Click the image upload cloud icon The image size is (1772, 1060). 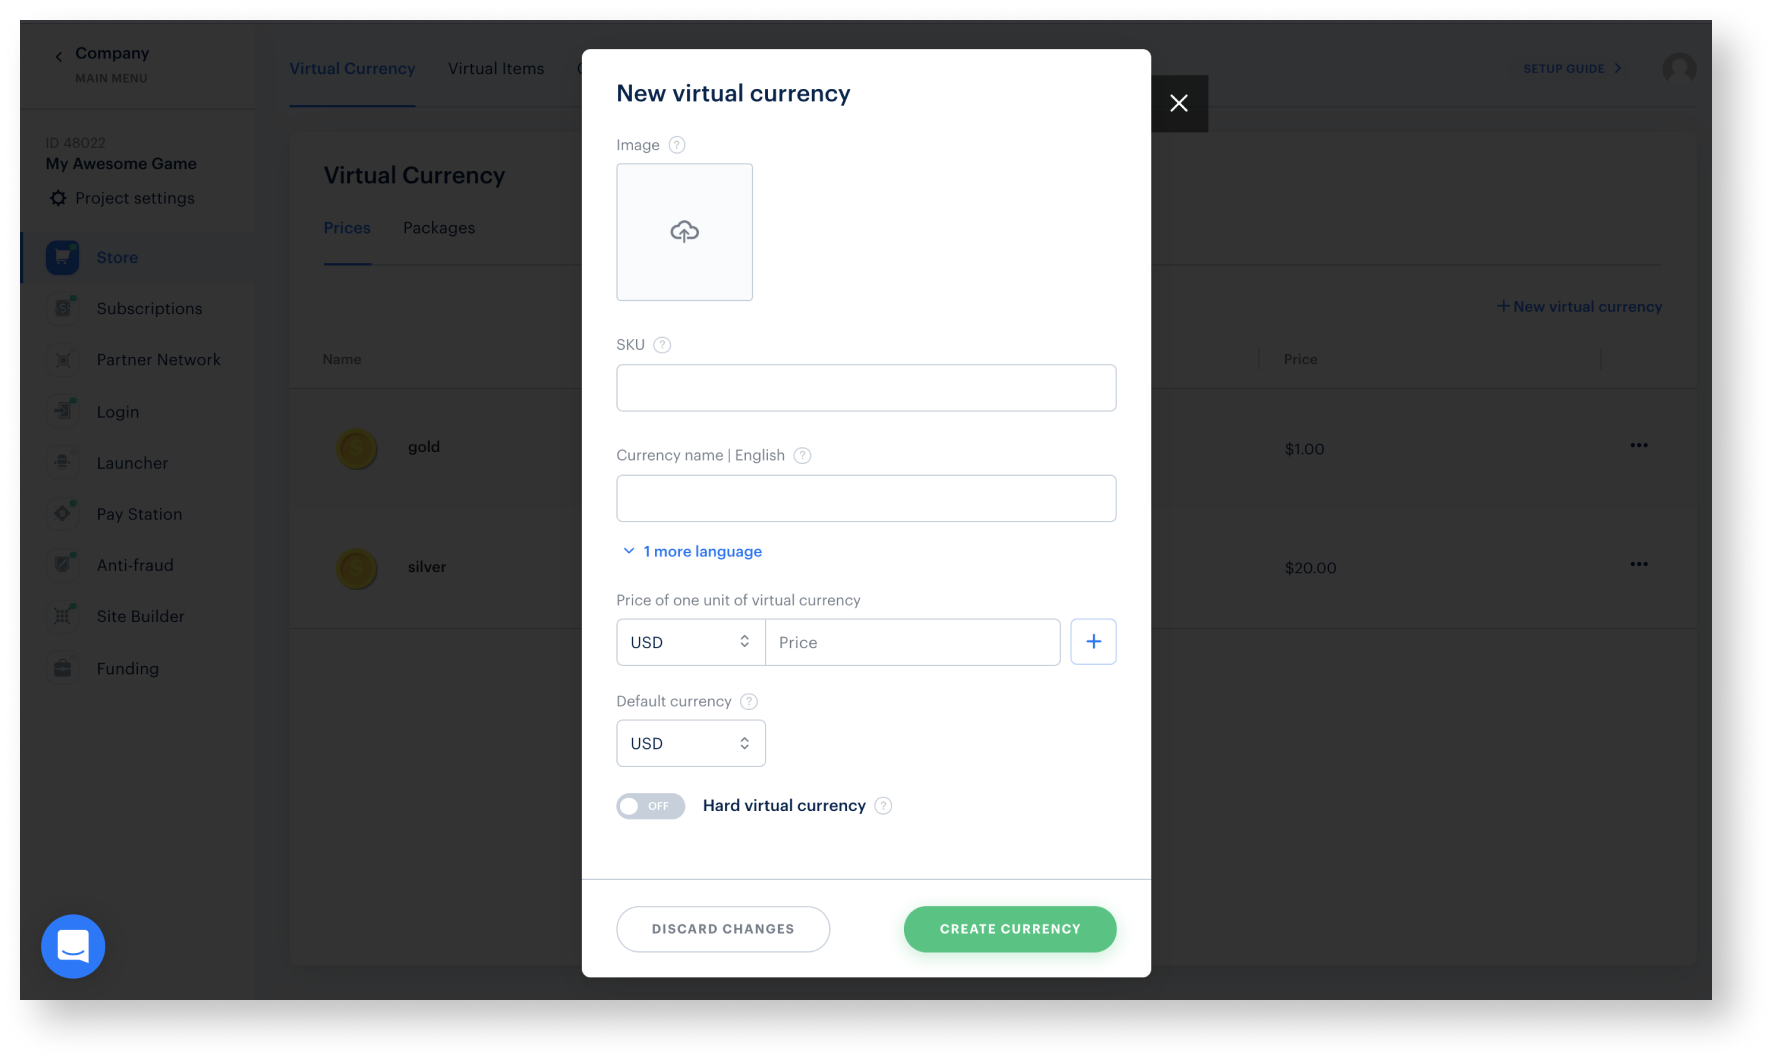pos(685,232)
